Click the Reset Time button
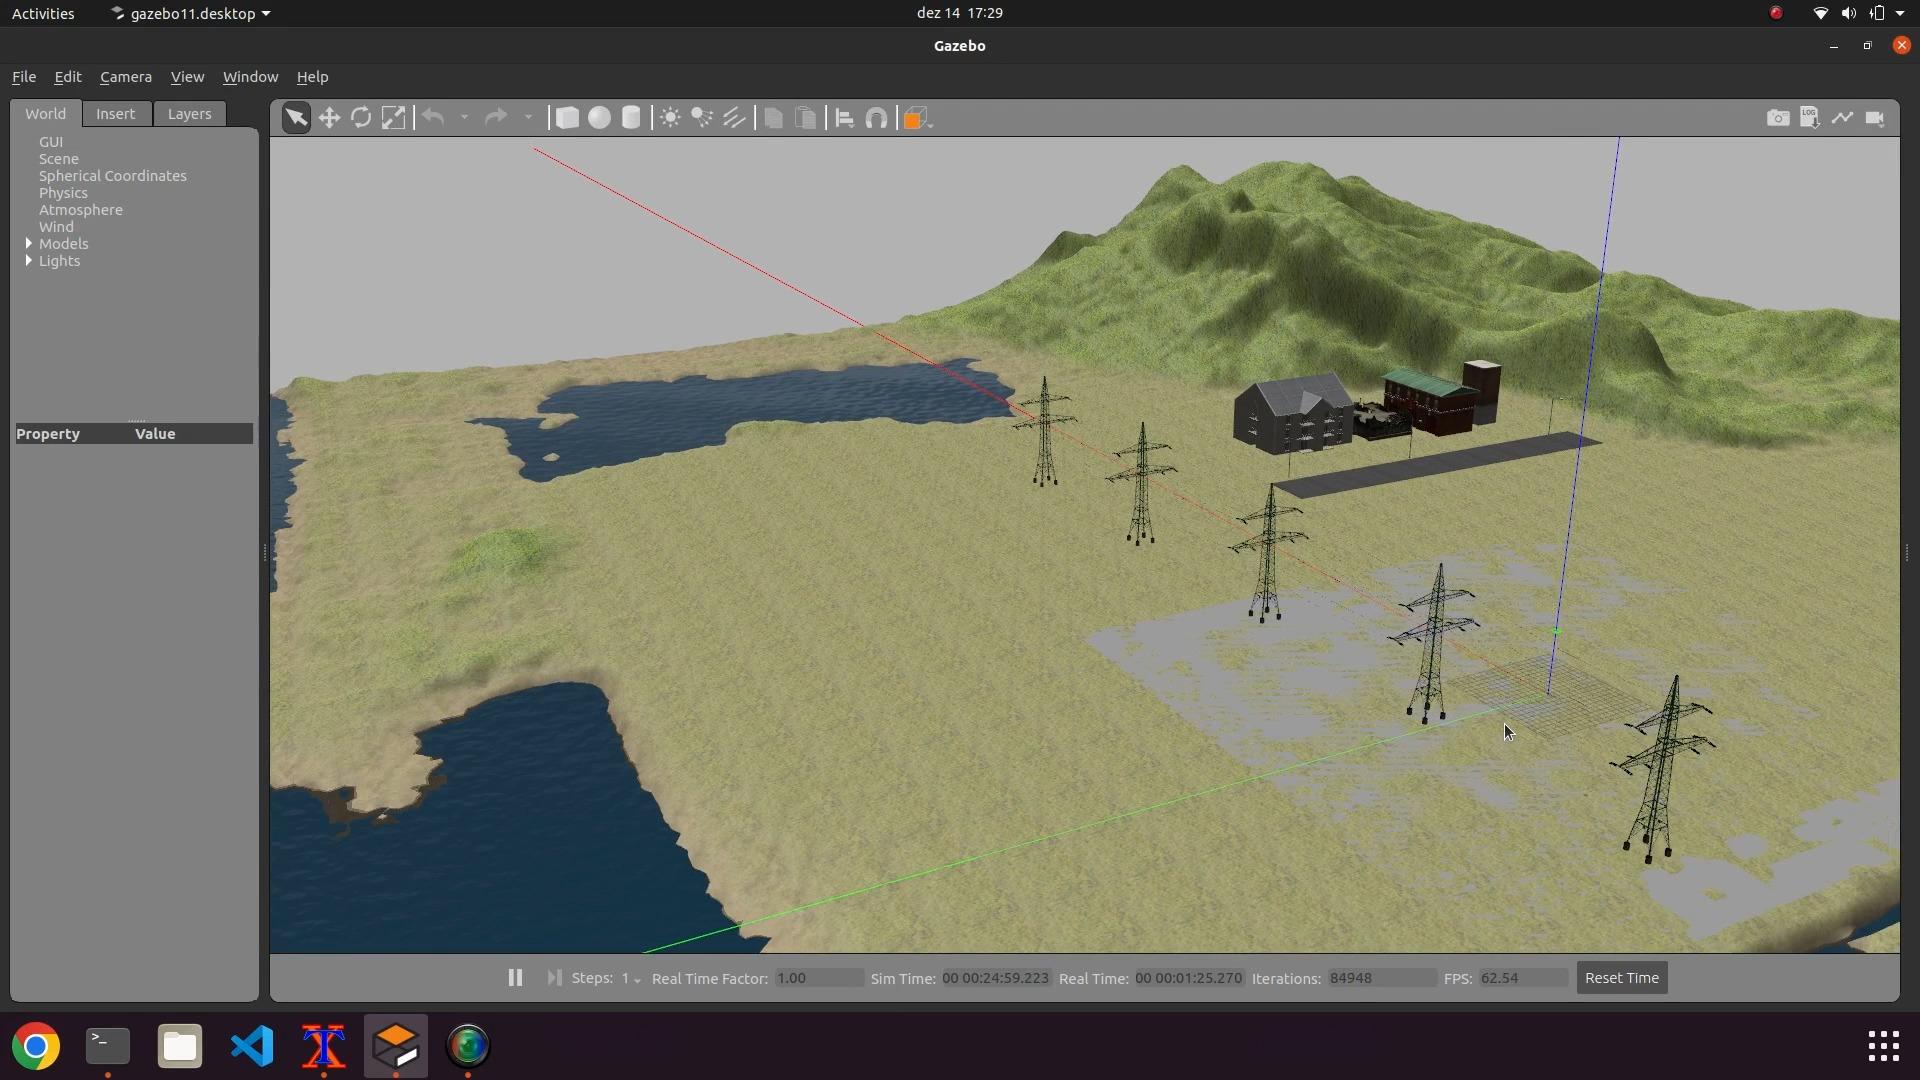The image size is (1920, 1080). pyautogui.click(x=1622, y=978)
